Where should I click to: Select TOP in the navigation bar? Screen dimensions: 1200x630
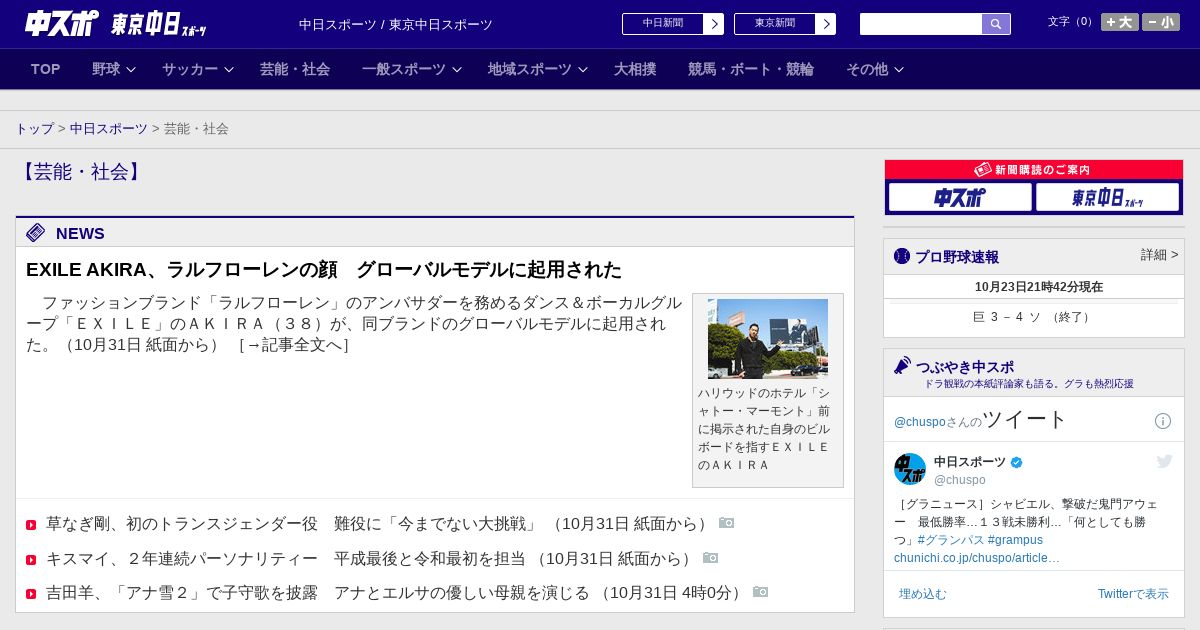point(46,69)
